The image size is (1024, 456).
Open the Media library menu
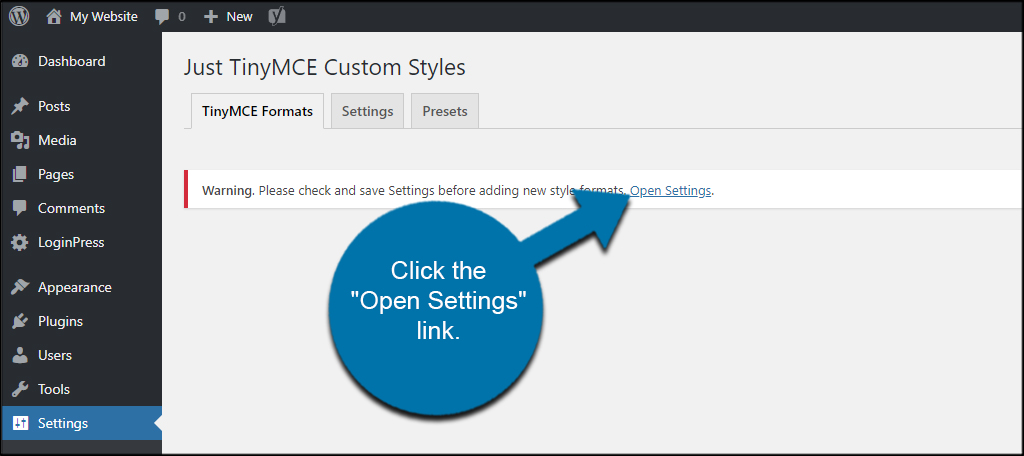[81, 140]
